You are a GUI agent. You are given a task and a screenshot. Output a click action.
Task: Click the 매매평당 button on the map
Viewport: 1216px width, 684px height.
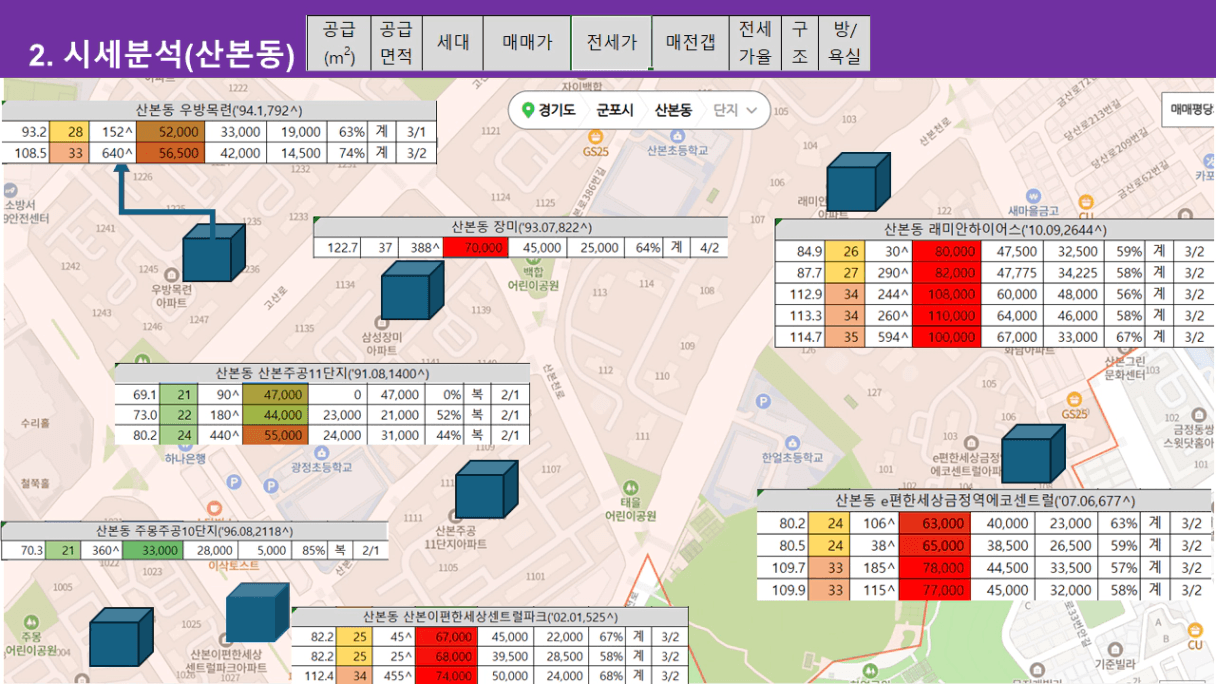[x=1190, y=107]
